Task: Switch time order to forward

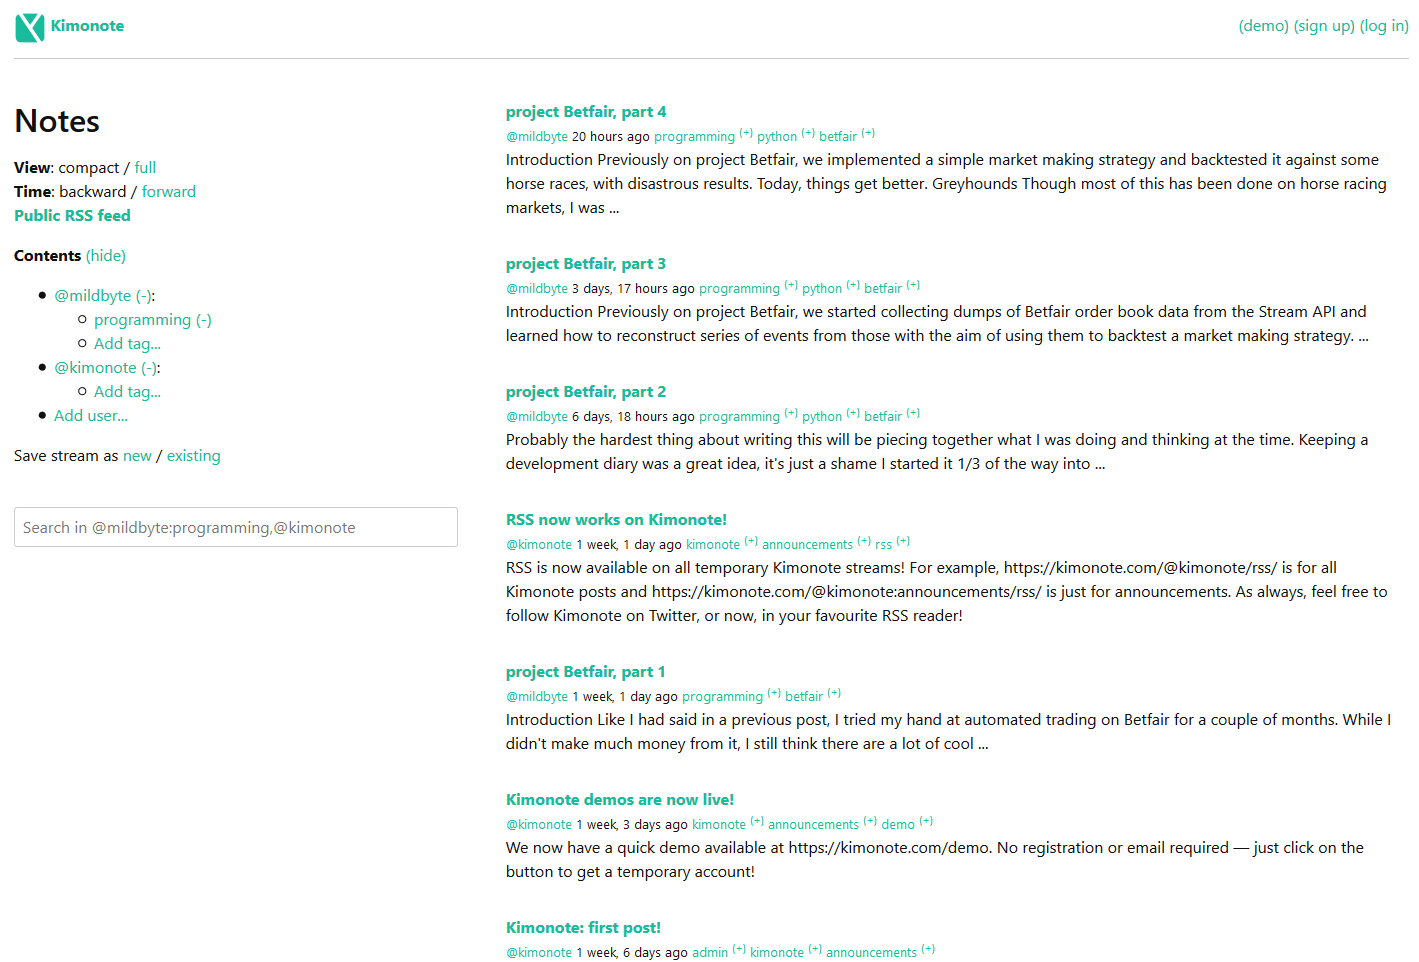Action: (x=169, y=192)
